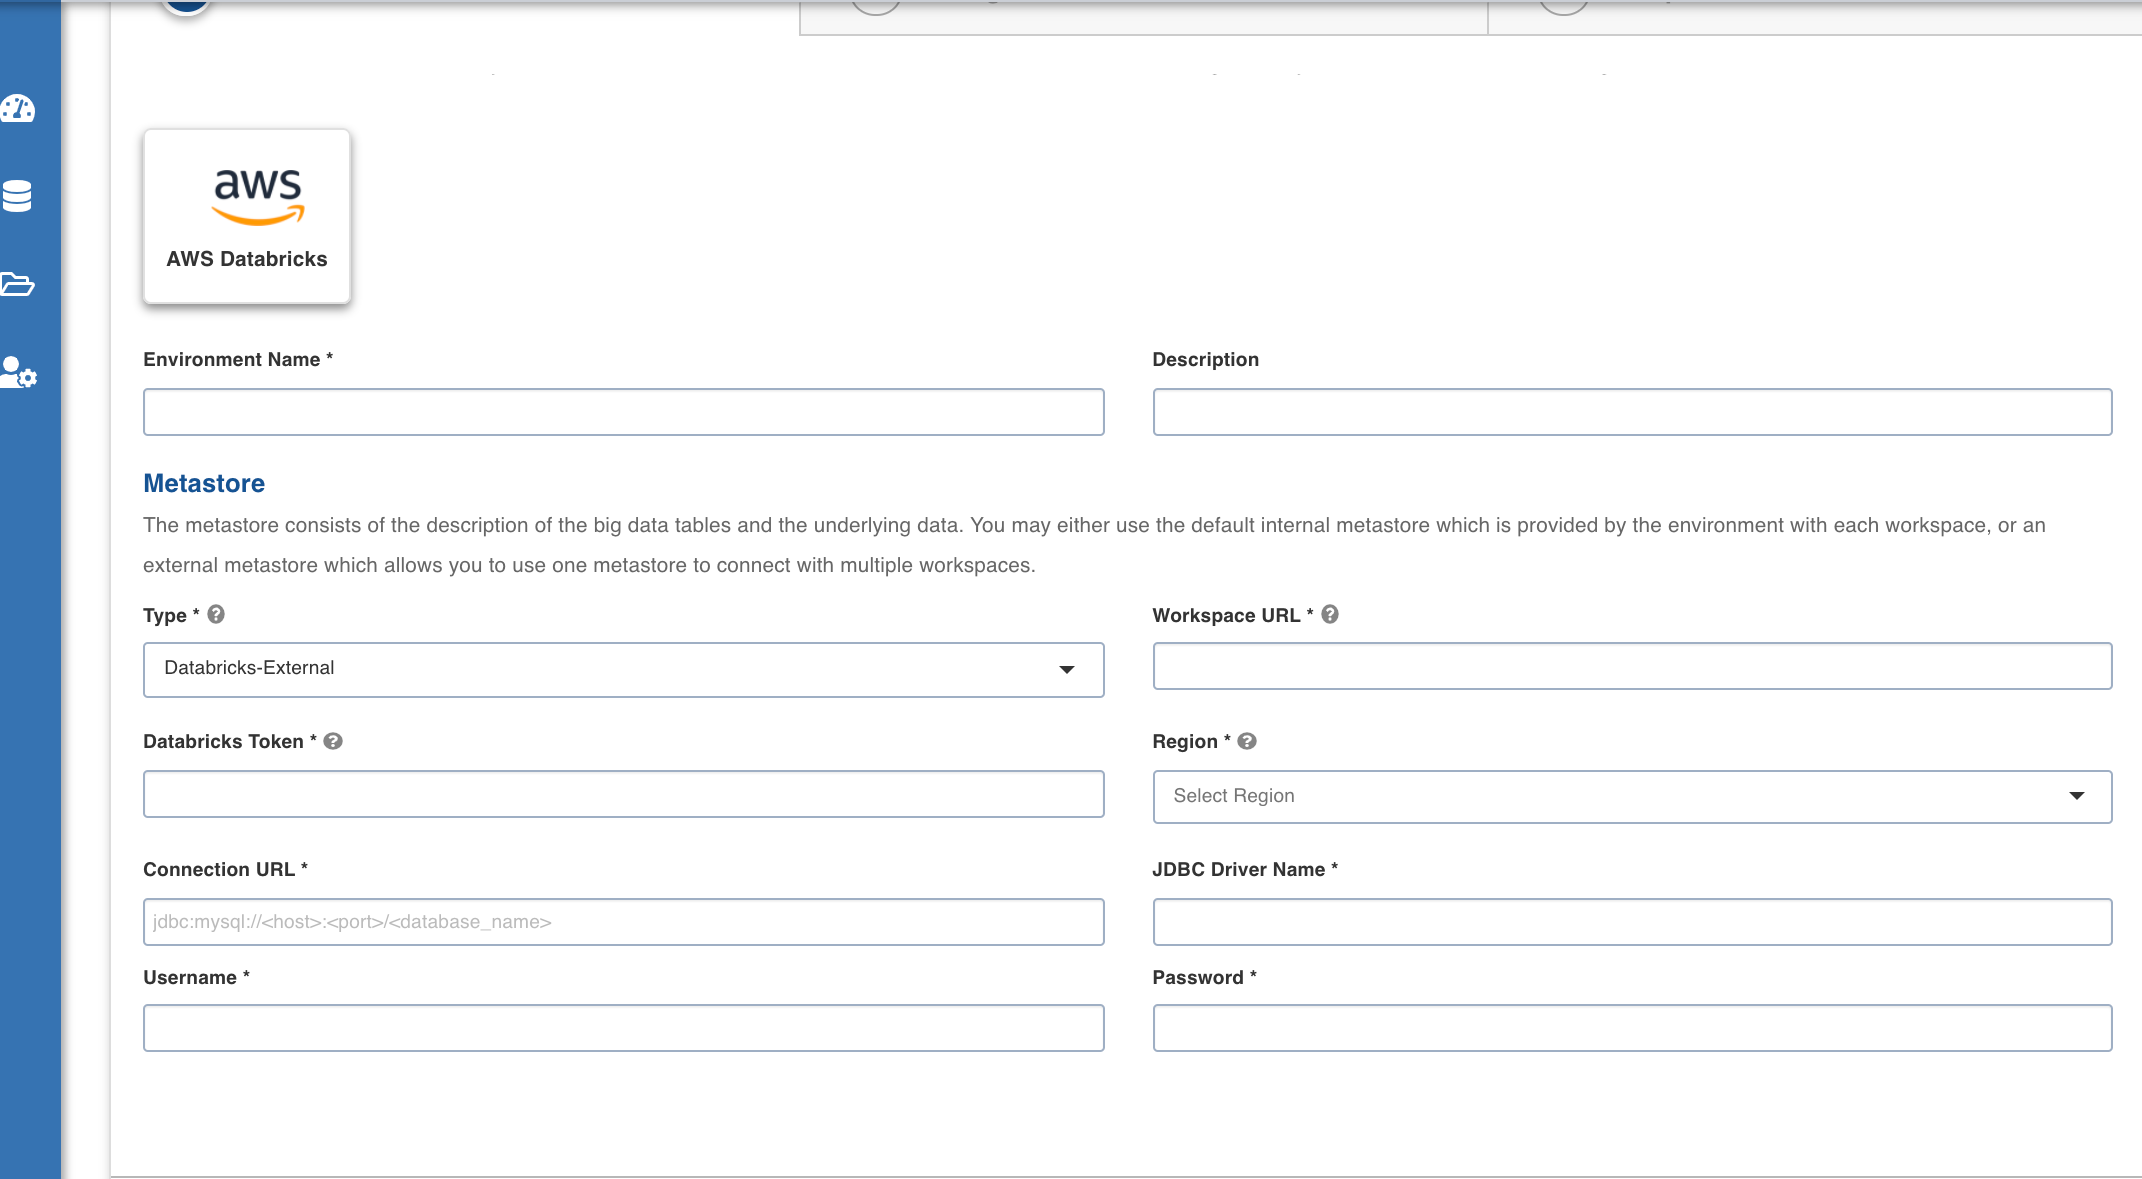Select the AWS Databricks card

tap(247, 216)
